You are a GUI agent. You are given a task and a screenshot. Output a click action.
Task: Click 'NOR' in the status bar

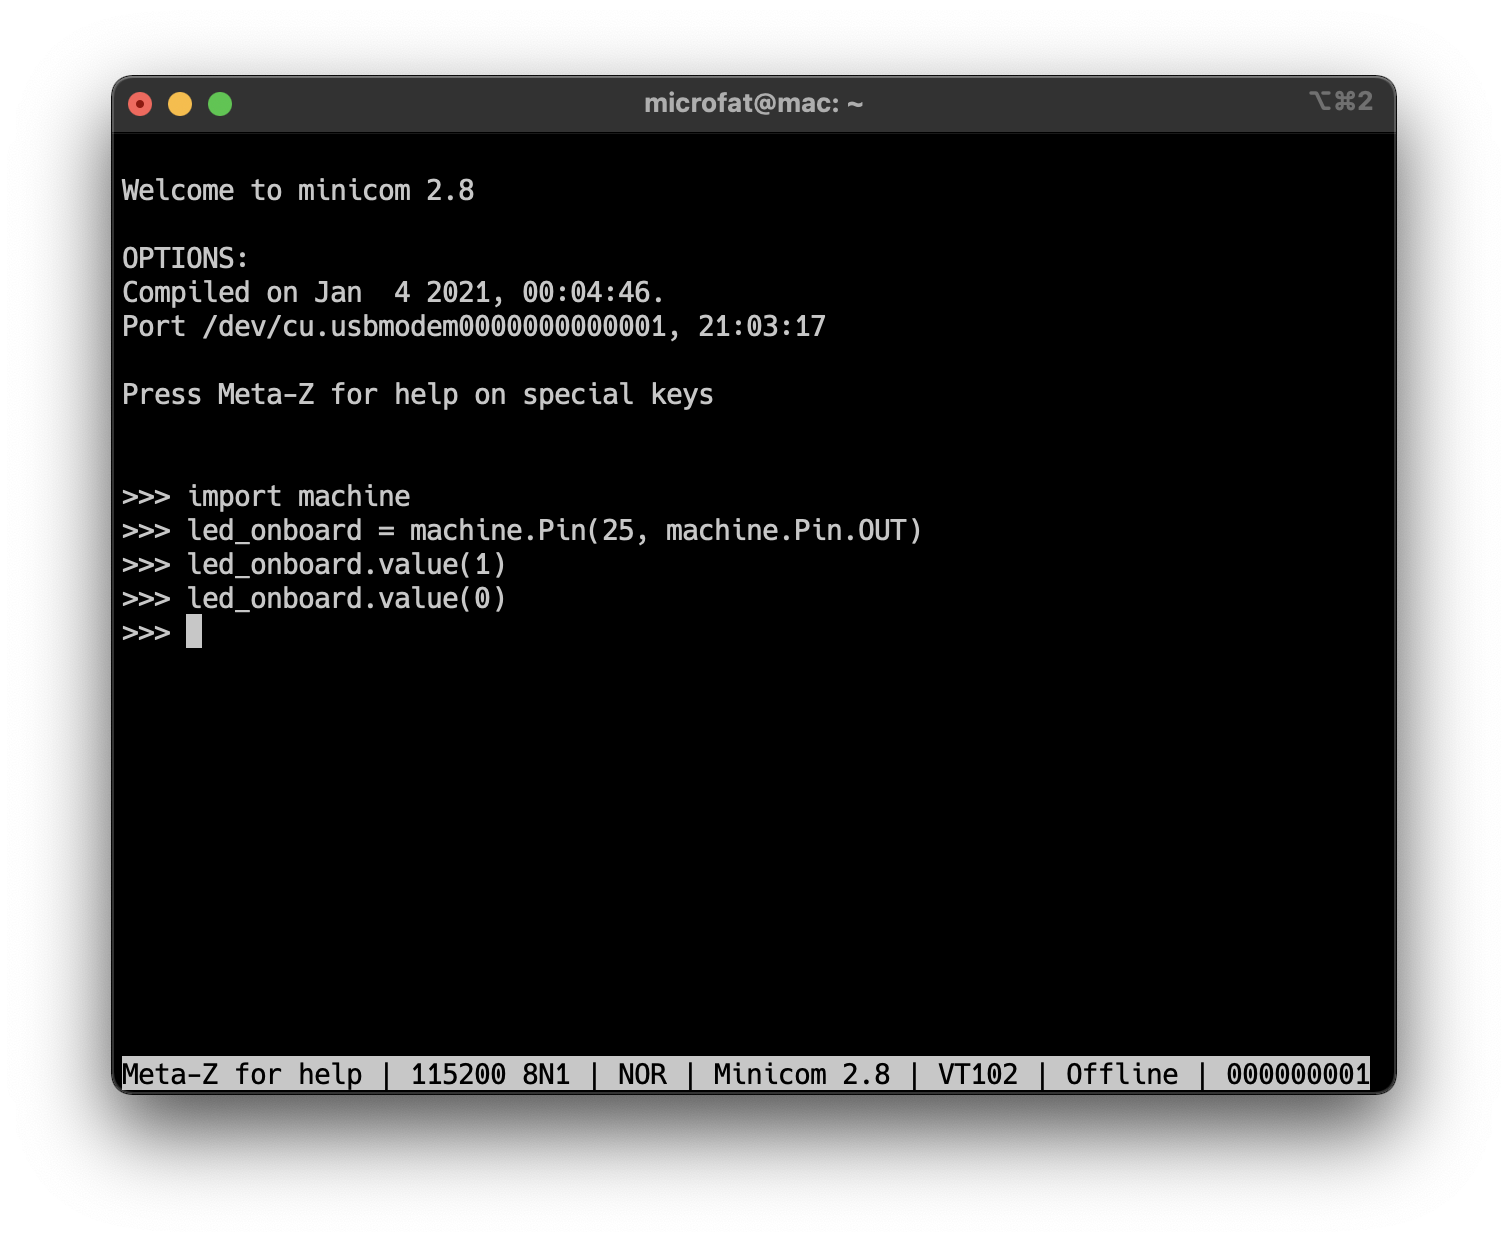[642, 1074]
